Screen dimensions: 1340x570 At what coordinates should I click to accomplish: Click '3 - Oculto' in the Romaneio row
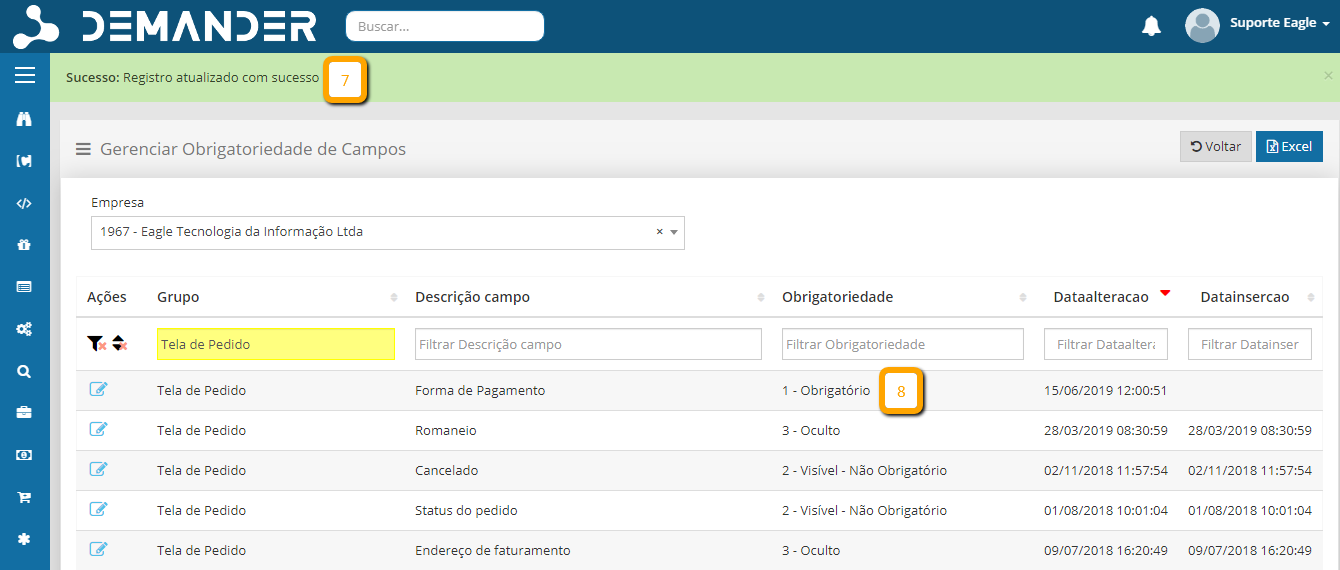811,431
